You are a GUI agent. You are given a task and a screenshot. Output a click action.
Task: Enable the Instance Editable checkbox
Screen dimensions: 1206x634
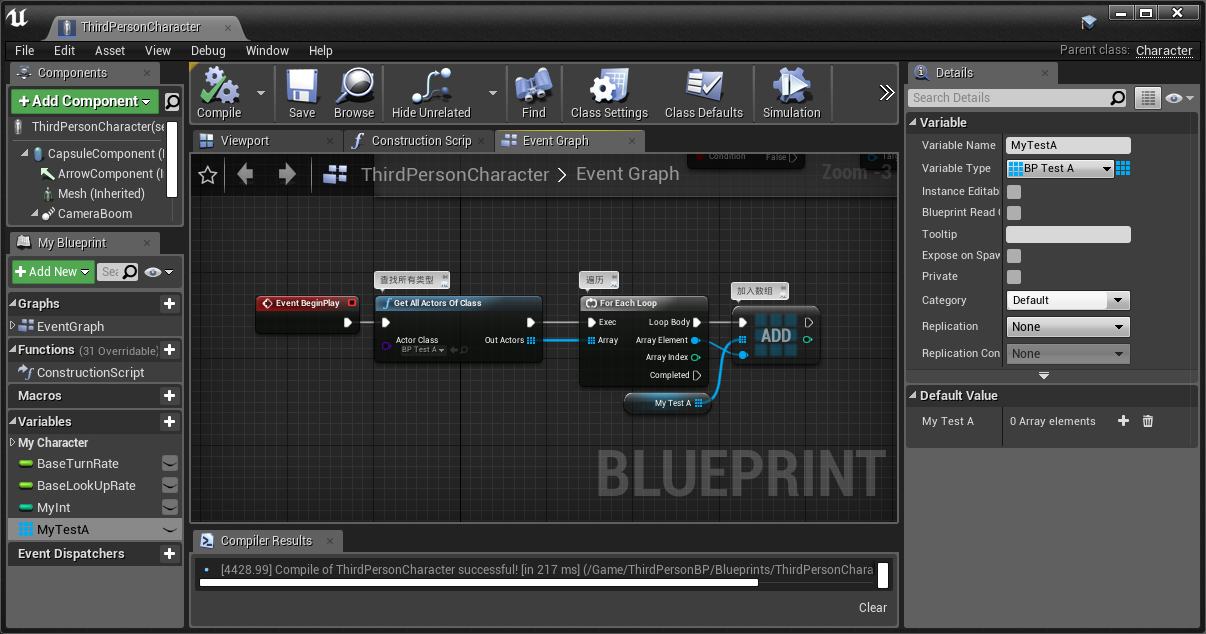pos(1013,191)
